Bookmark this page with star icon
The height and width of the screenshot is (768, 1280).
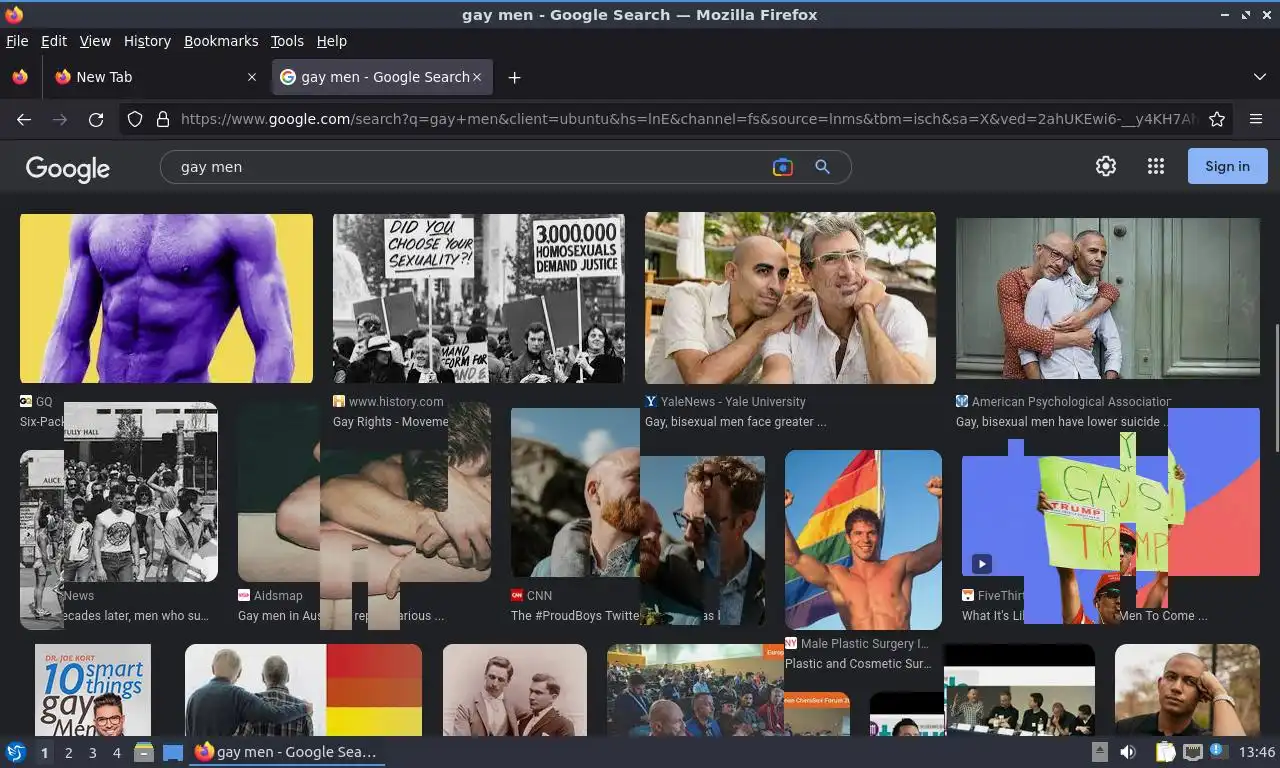tap(1217, 119)
